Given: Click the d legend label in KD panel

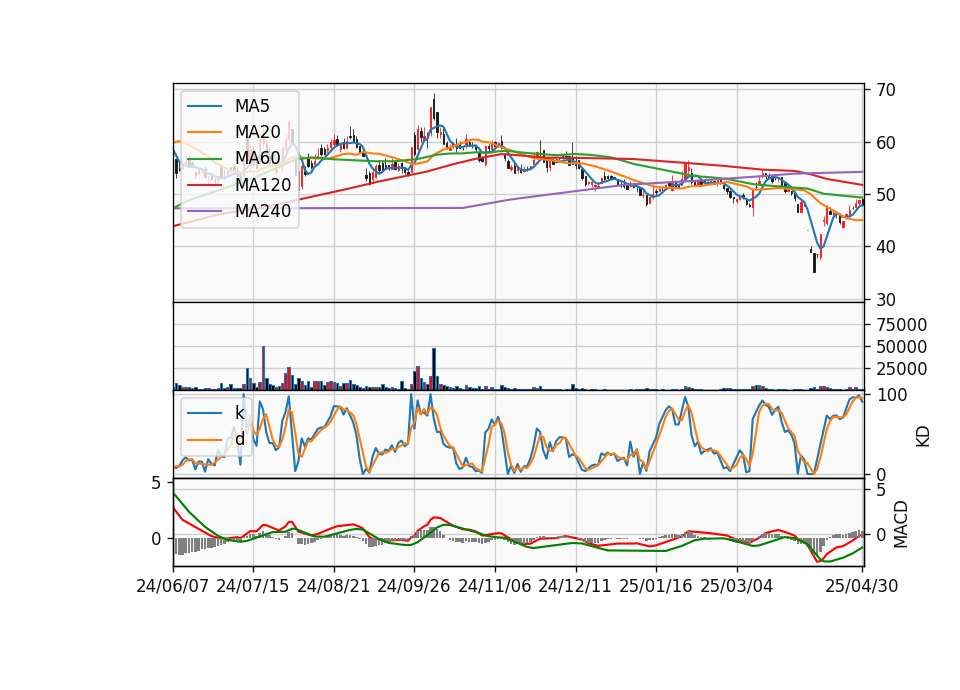Looking at the screenshot, I should click(x=239, y=439).
